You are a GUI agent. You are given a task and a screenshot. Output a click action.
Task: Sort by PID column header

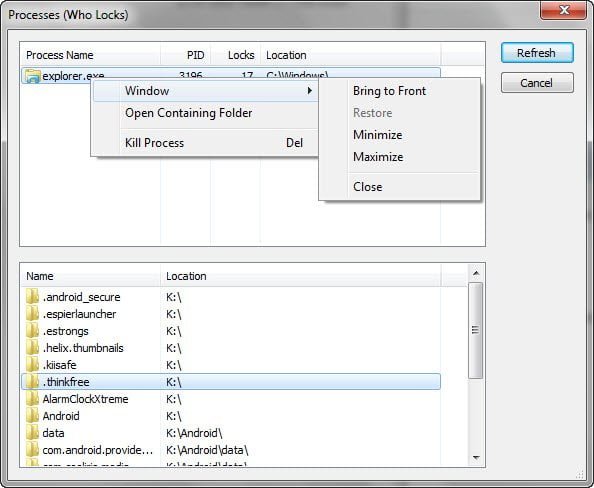pos(186,55)
